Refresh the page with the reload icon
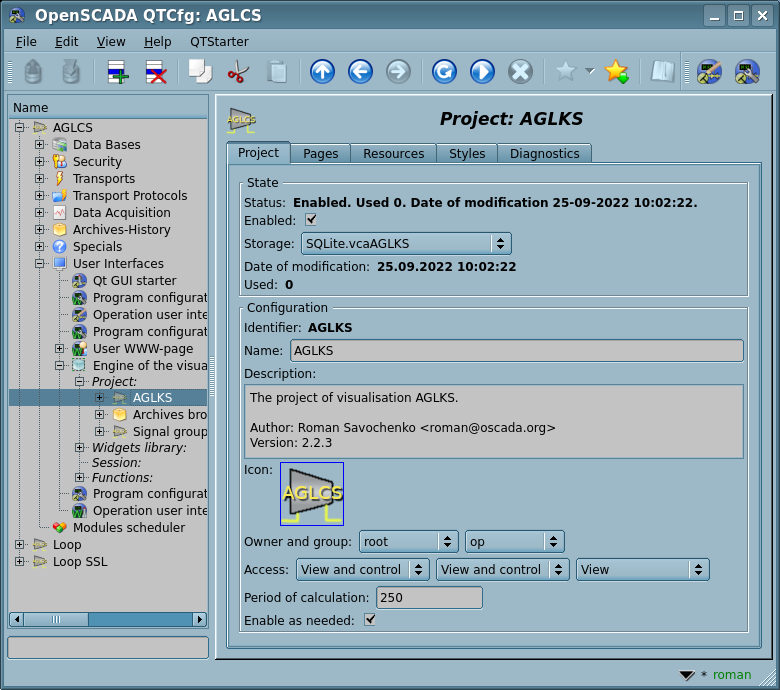Viewport: 780px width, 690px height. tap(444, 72)
